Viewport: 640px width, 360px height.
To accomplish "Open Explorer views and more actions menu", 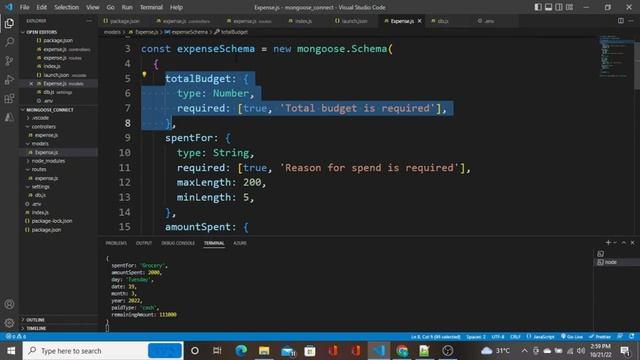I will point(89,21).
